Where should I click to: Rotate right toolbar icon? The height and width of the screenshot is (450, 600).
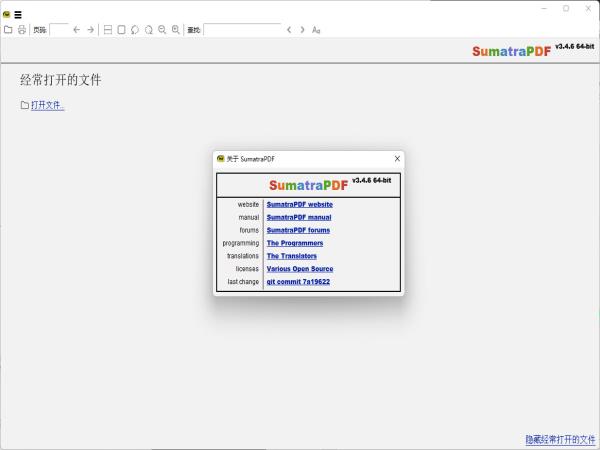pyautogui.click(x=148, y=29)
